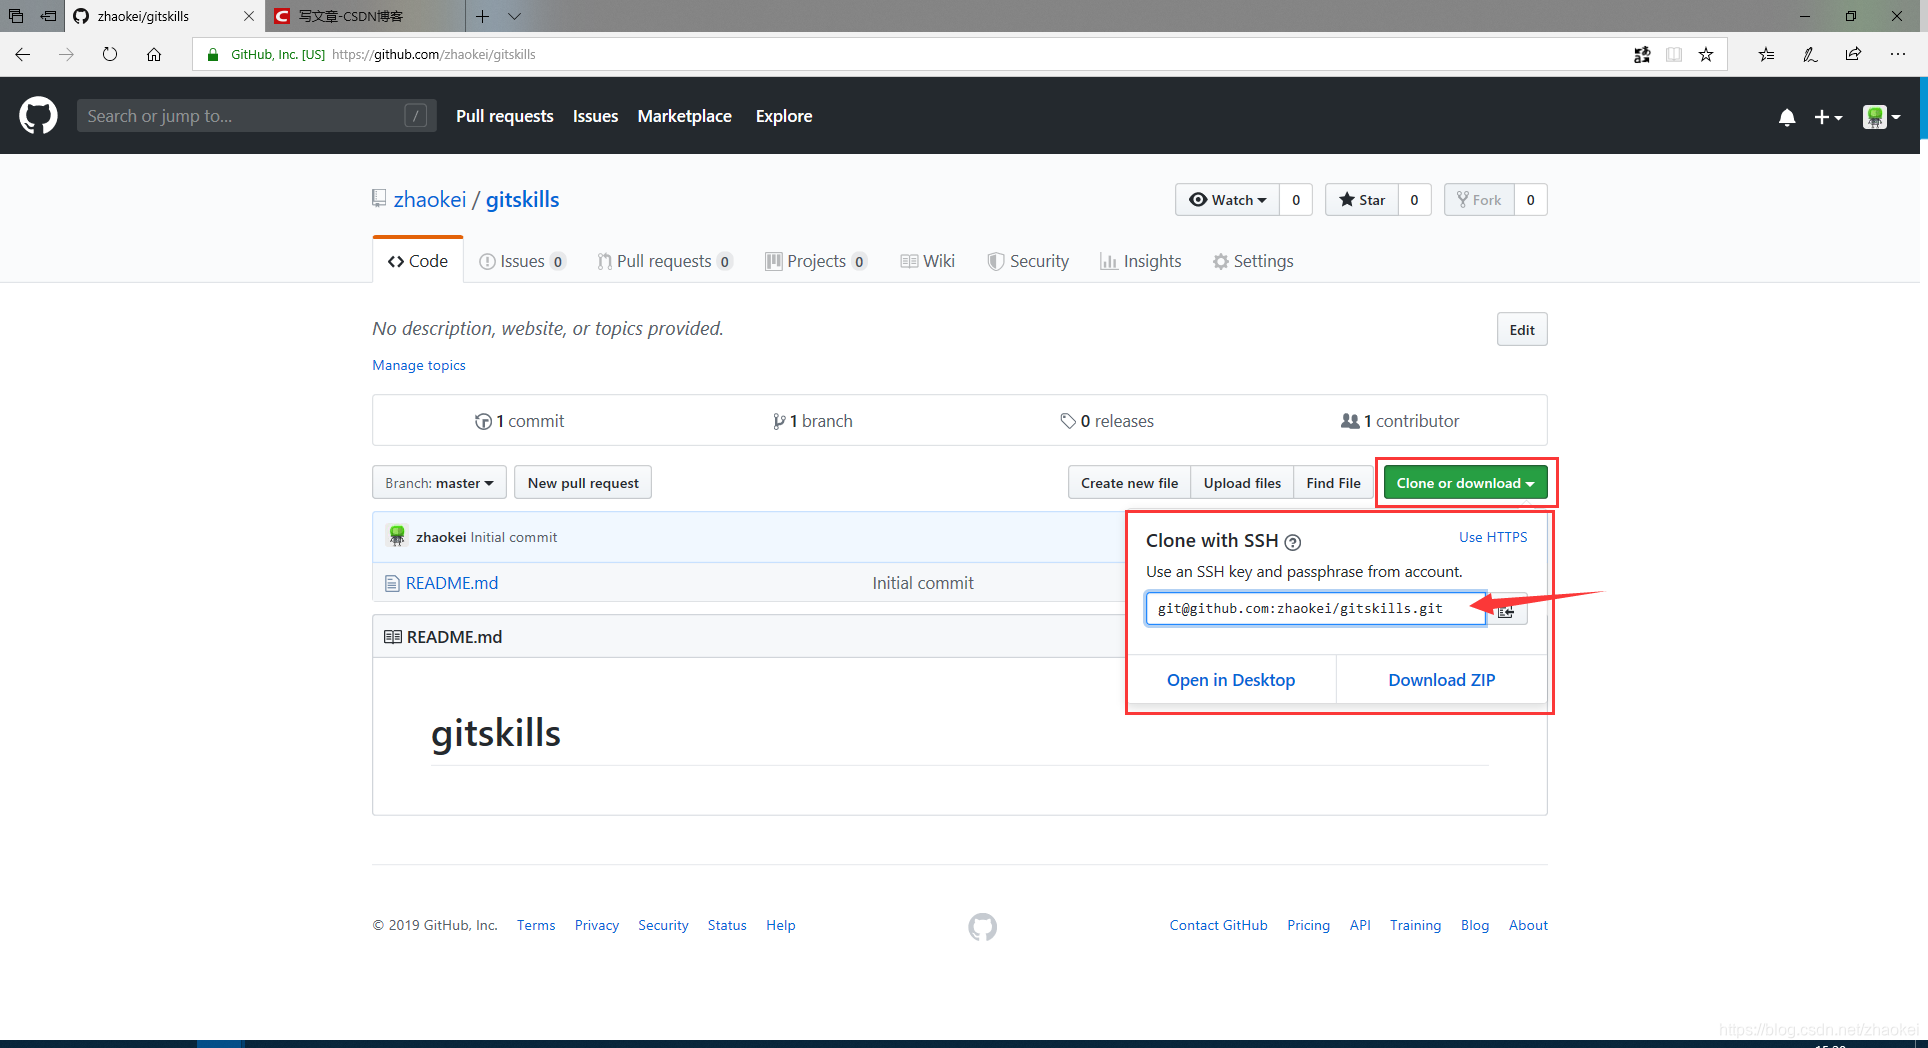Click the Manage topics link
This screenshot has height=1048, width=1928.
point(419,365)
